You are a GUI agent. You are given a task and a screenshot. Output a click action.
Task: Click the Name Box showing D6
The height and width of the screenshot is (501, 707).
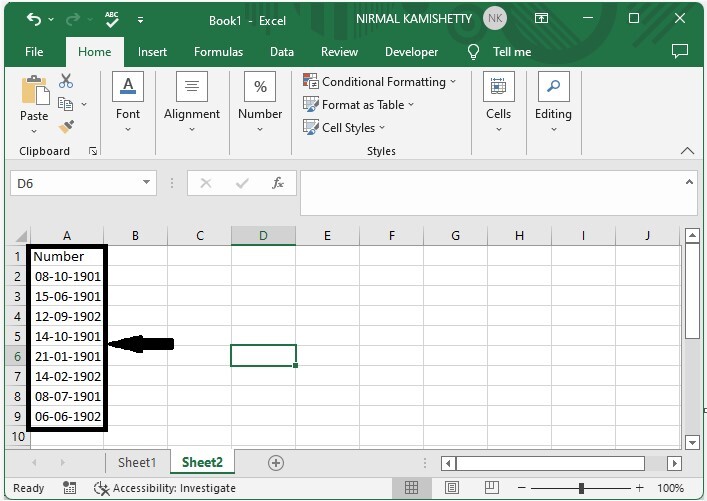[75, 183]
